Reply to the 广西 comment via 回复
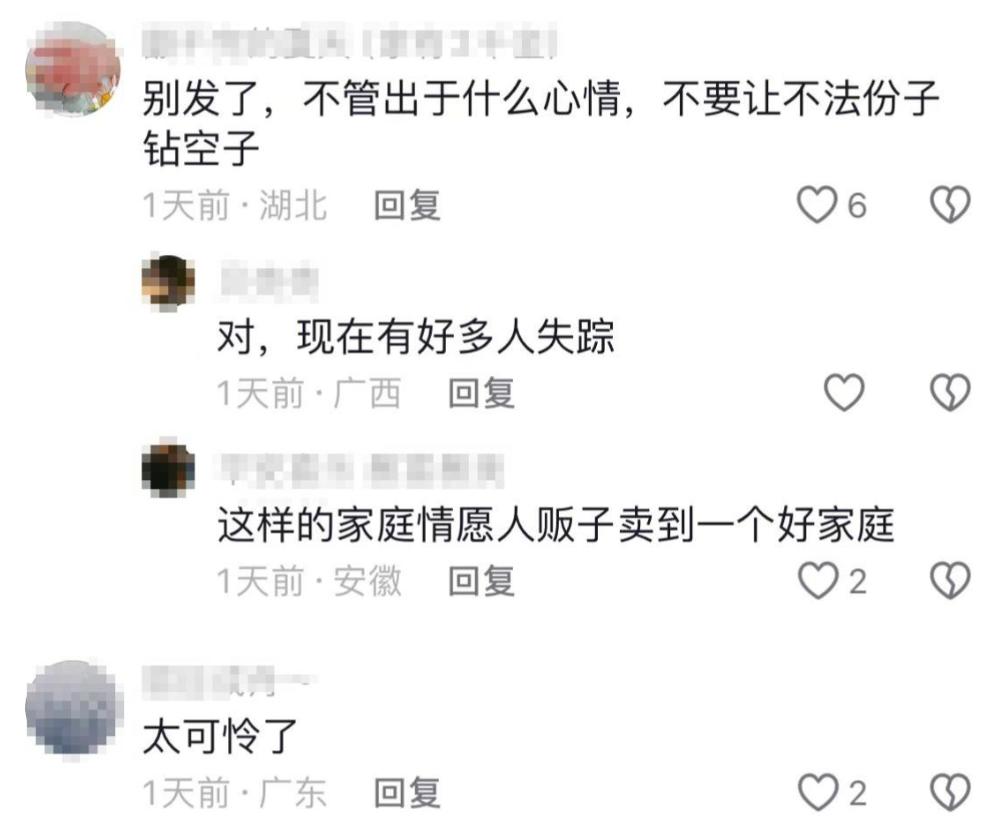 pyautogui.click(x=482, y=393)
